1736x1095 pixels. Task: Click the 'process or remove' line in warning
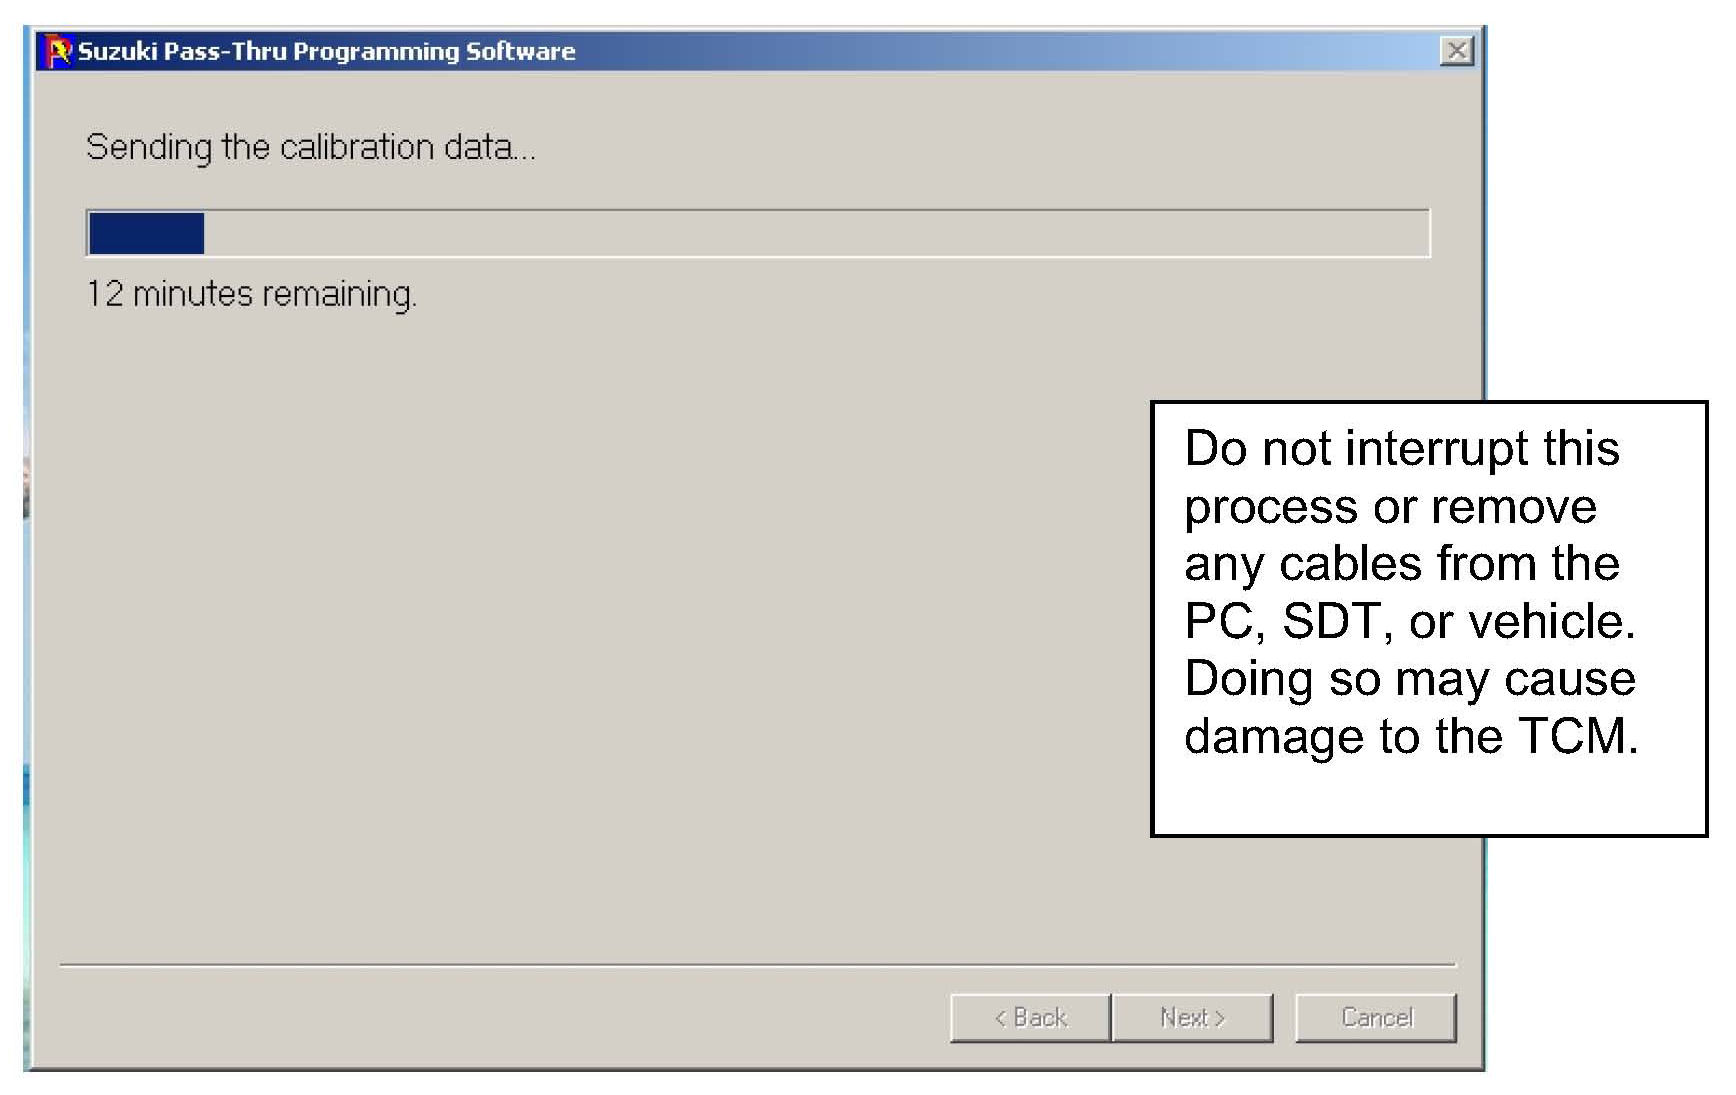coord(1390,506)
